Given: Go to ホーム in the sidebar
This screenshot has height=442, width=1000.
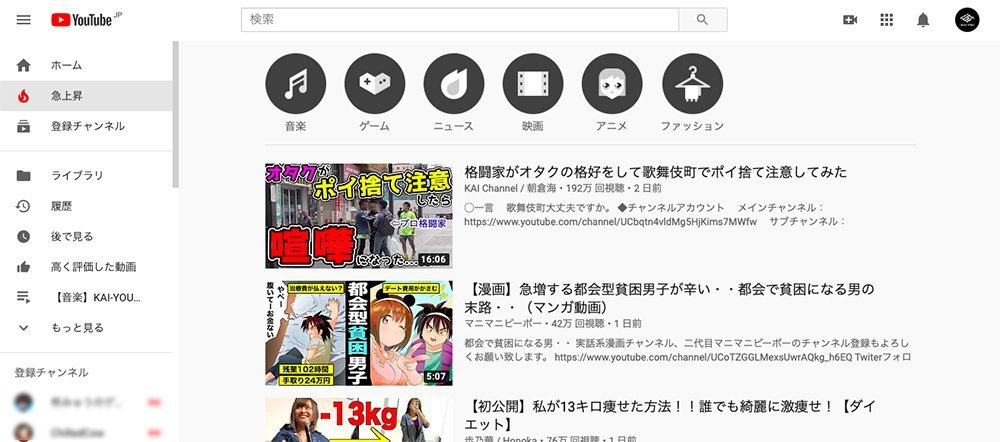Looking at the screenshot, I should coord(66,65).
